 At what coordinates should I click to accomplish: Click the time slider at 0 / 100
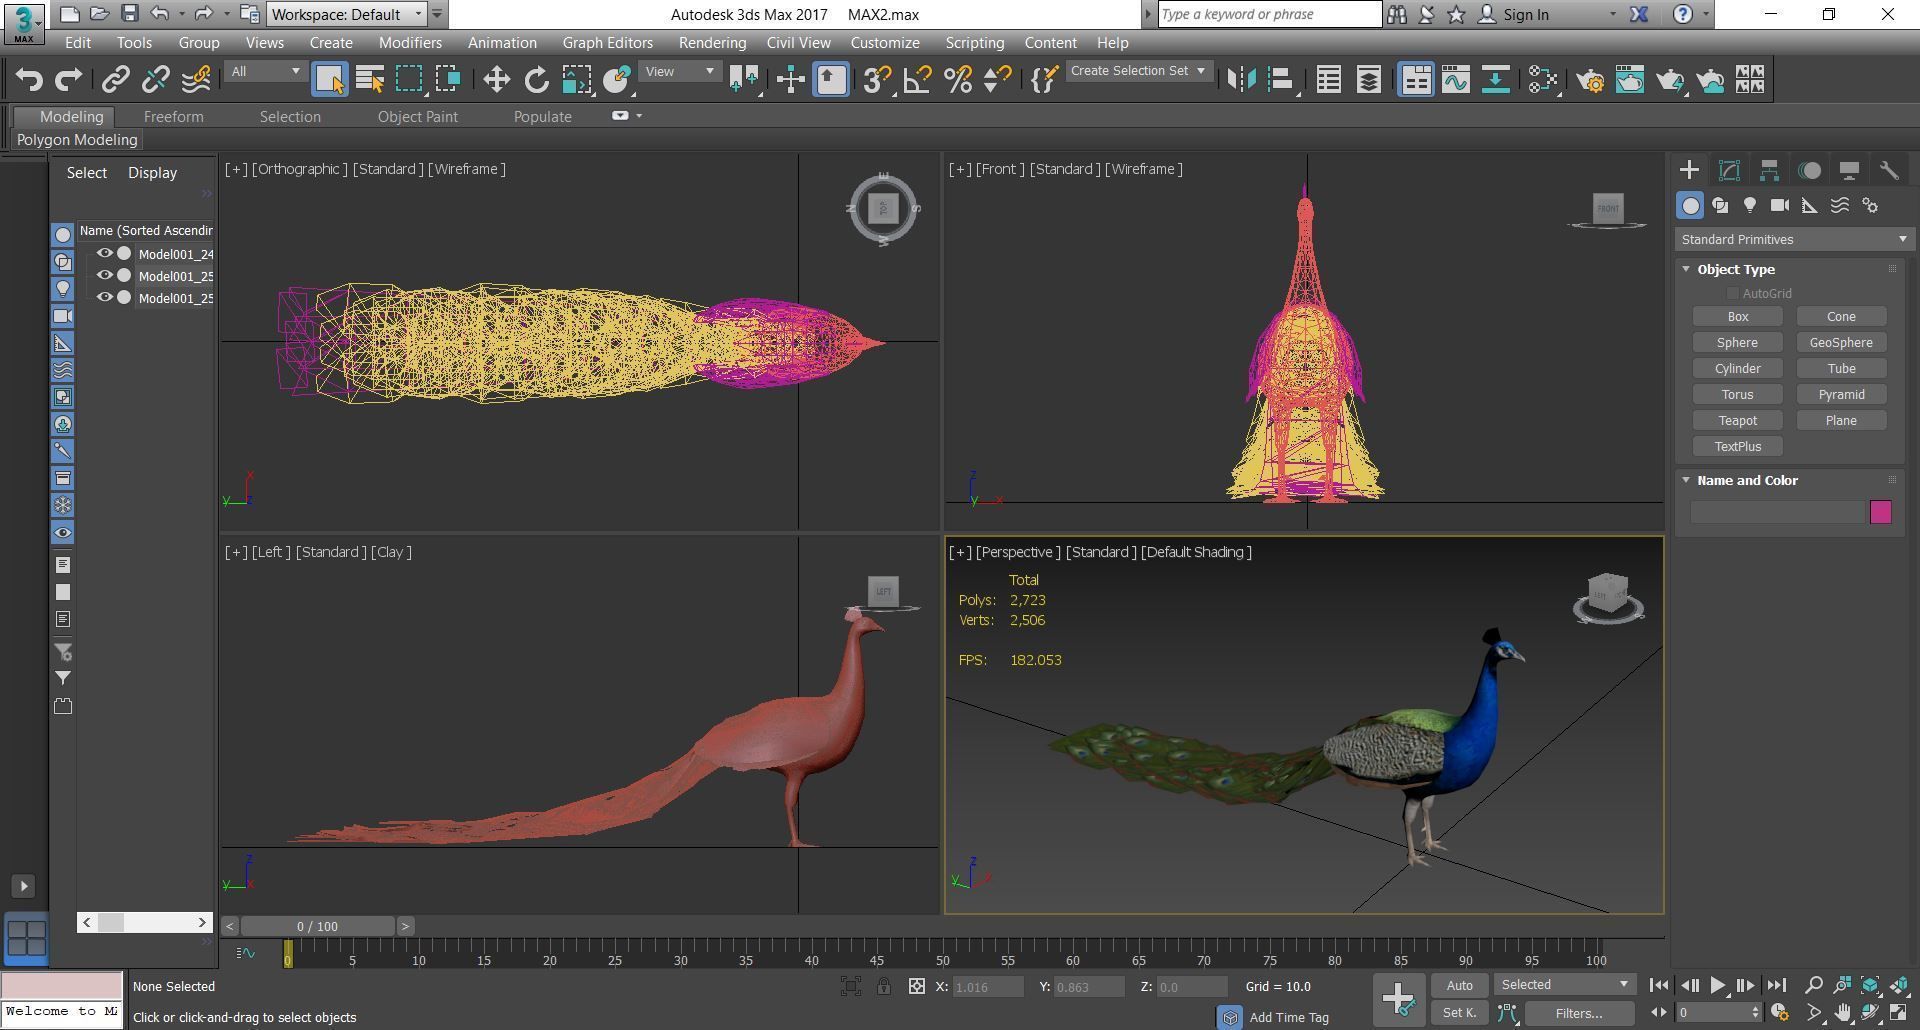318,926
